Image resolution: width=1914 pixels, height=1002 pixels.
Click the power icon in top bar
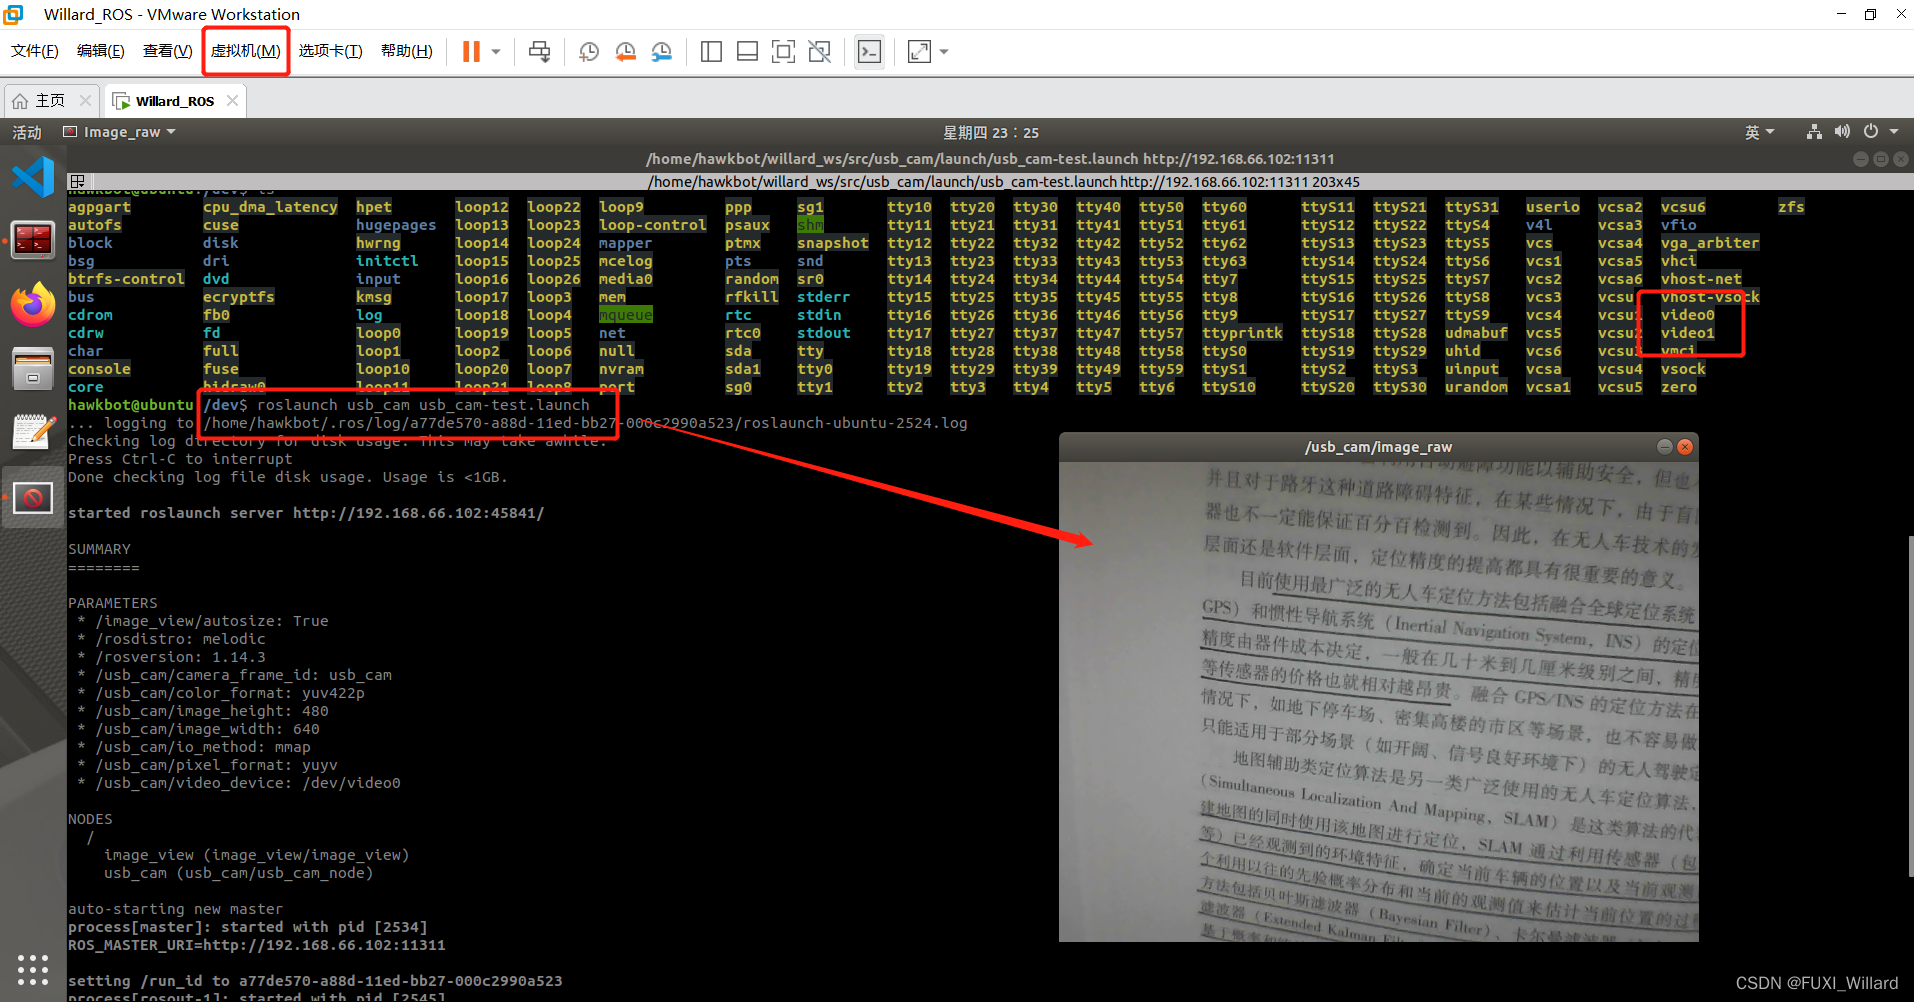click(x=1870, y=132)
